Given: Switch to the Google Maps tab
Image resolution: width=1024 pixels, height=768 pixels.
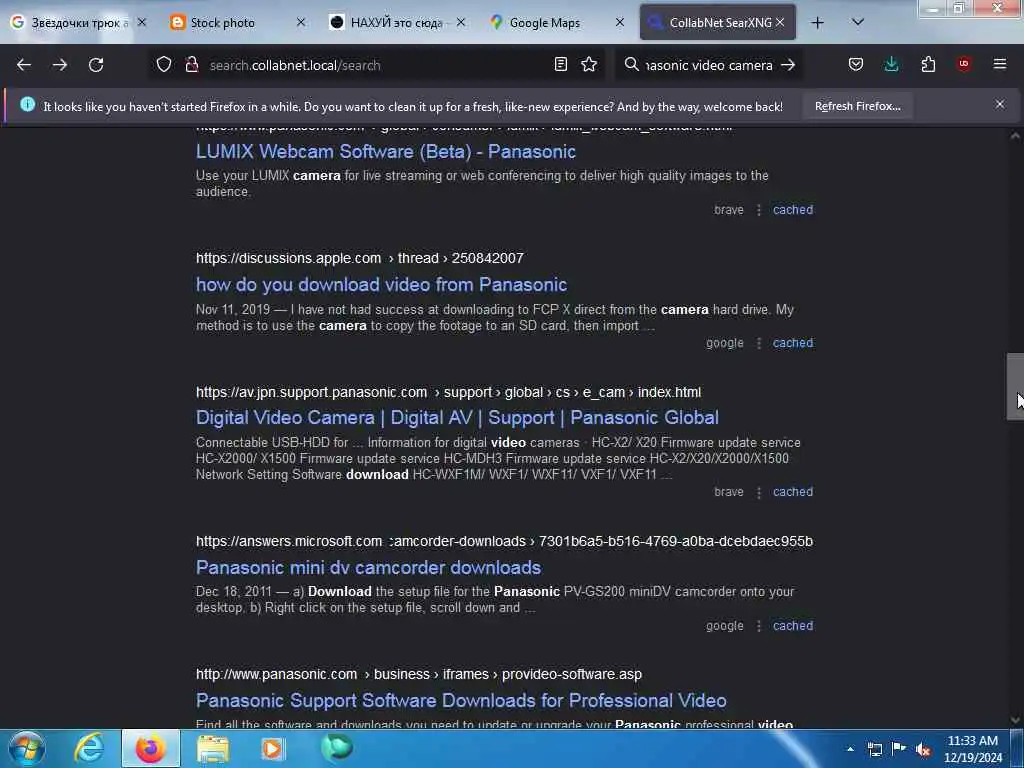Looking at the screenshot, I should tap(545, 23).
